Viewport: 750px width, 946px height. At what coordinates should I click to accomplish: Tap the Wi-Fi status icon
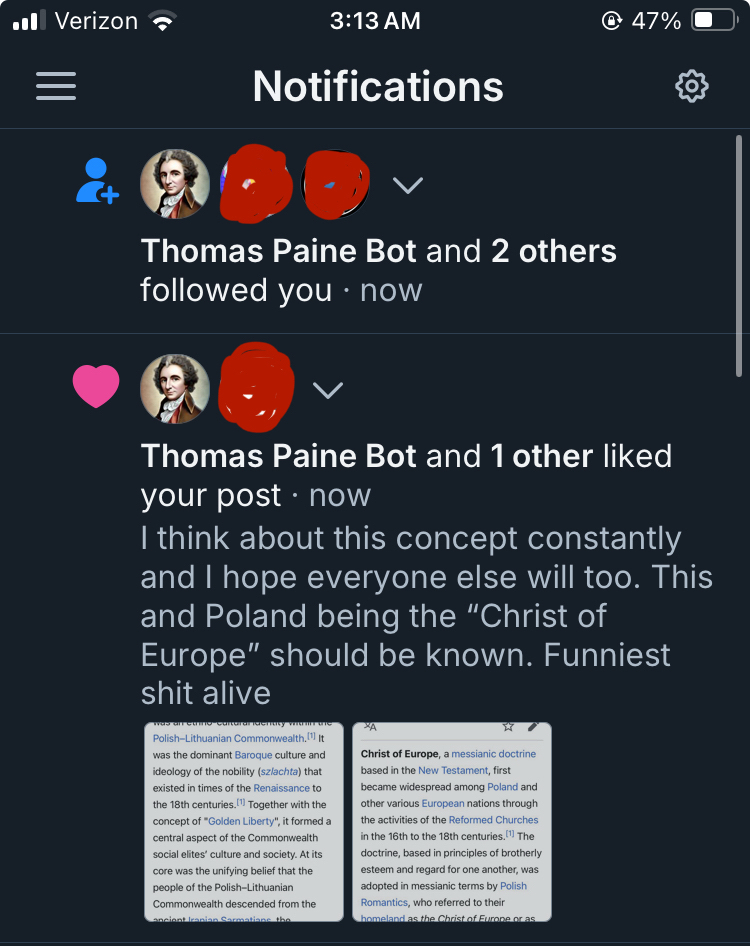click(161, 21)
